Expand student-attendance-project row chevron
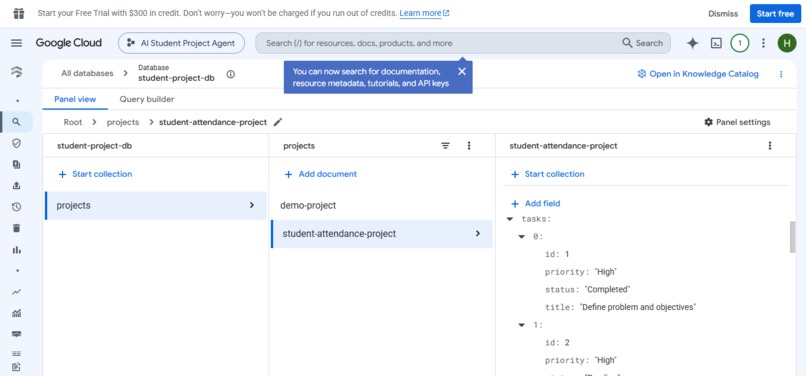The image size is (806, 376). pyautogui.click(x=478, y=234)
